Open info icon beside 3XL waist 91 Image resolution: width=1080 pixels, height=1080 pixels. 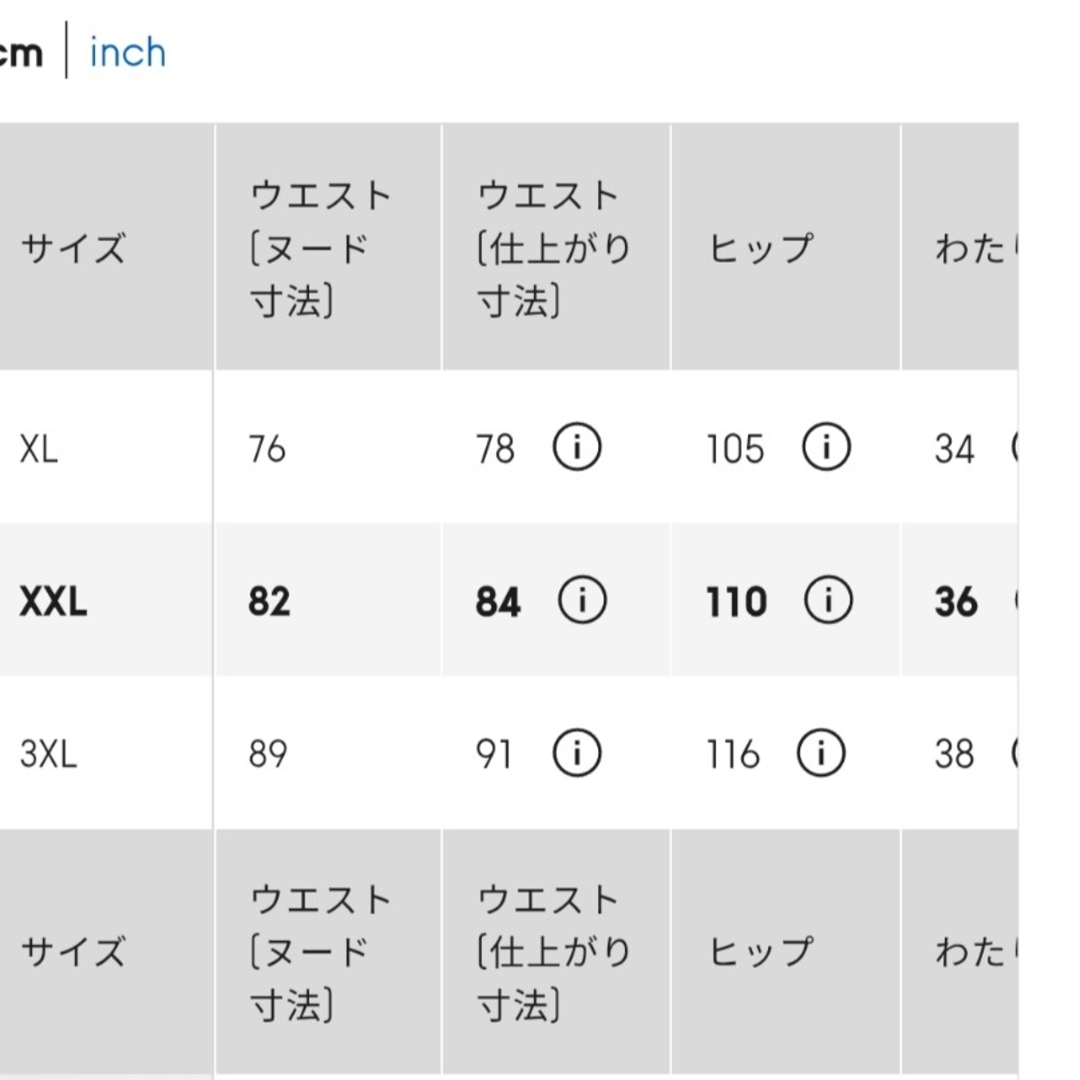(577, 752)
